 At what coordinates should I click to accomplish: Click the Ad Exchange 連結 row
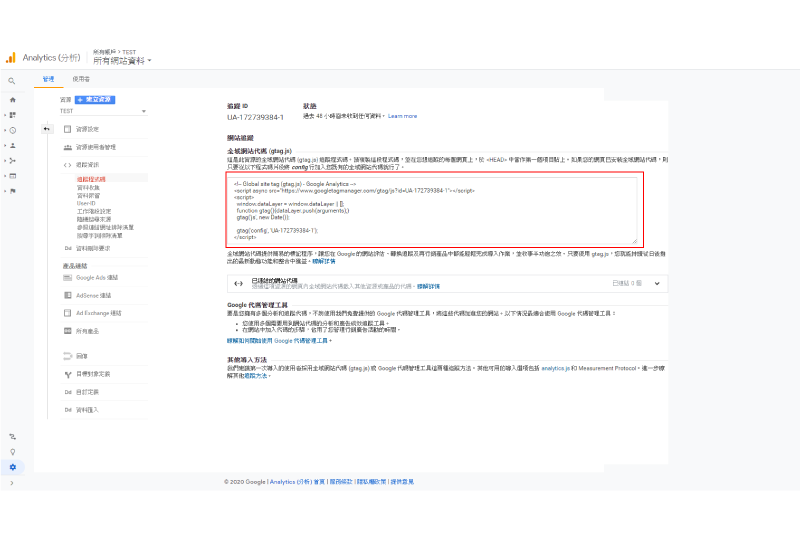104,313
